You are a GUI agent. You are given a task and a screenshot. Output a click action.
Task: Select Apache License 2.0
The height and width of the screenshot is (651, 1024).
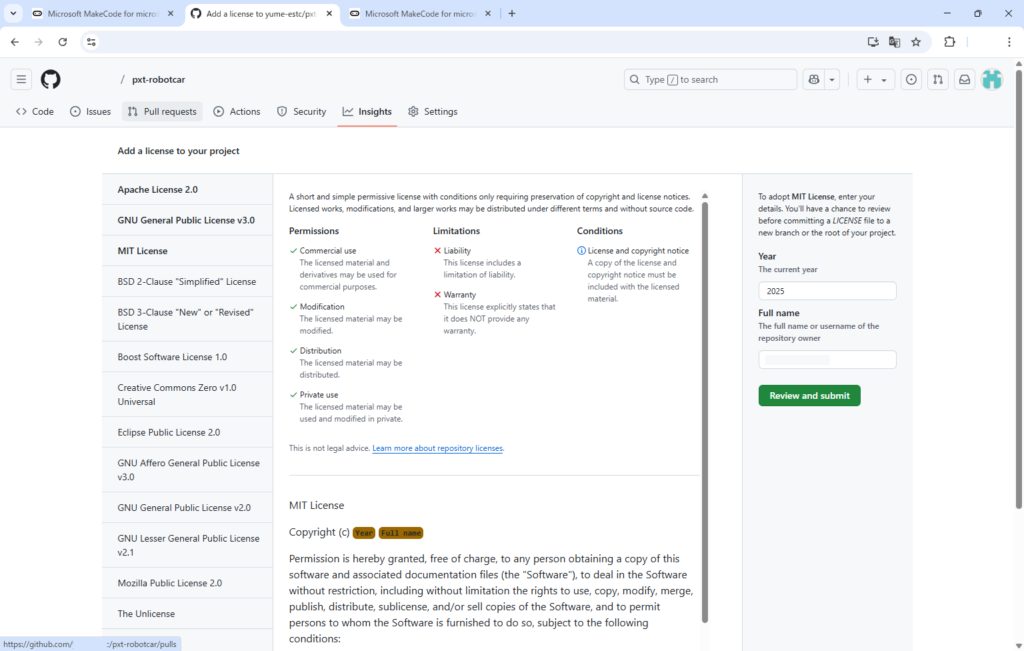click(x=187, y=189)
